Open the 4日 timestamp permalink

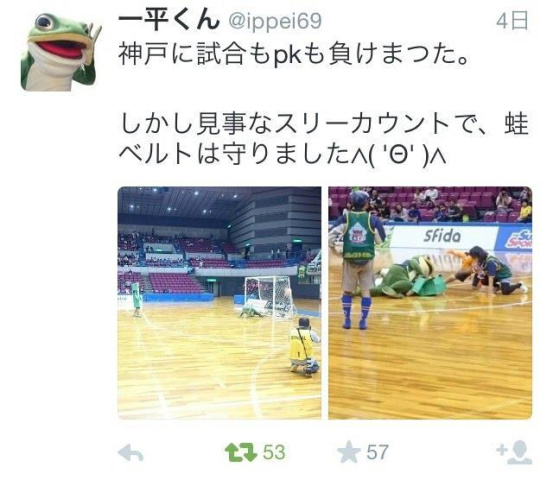pos(512,21)
